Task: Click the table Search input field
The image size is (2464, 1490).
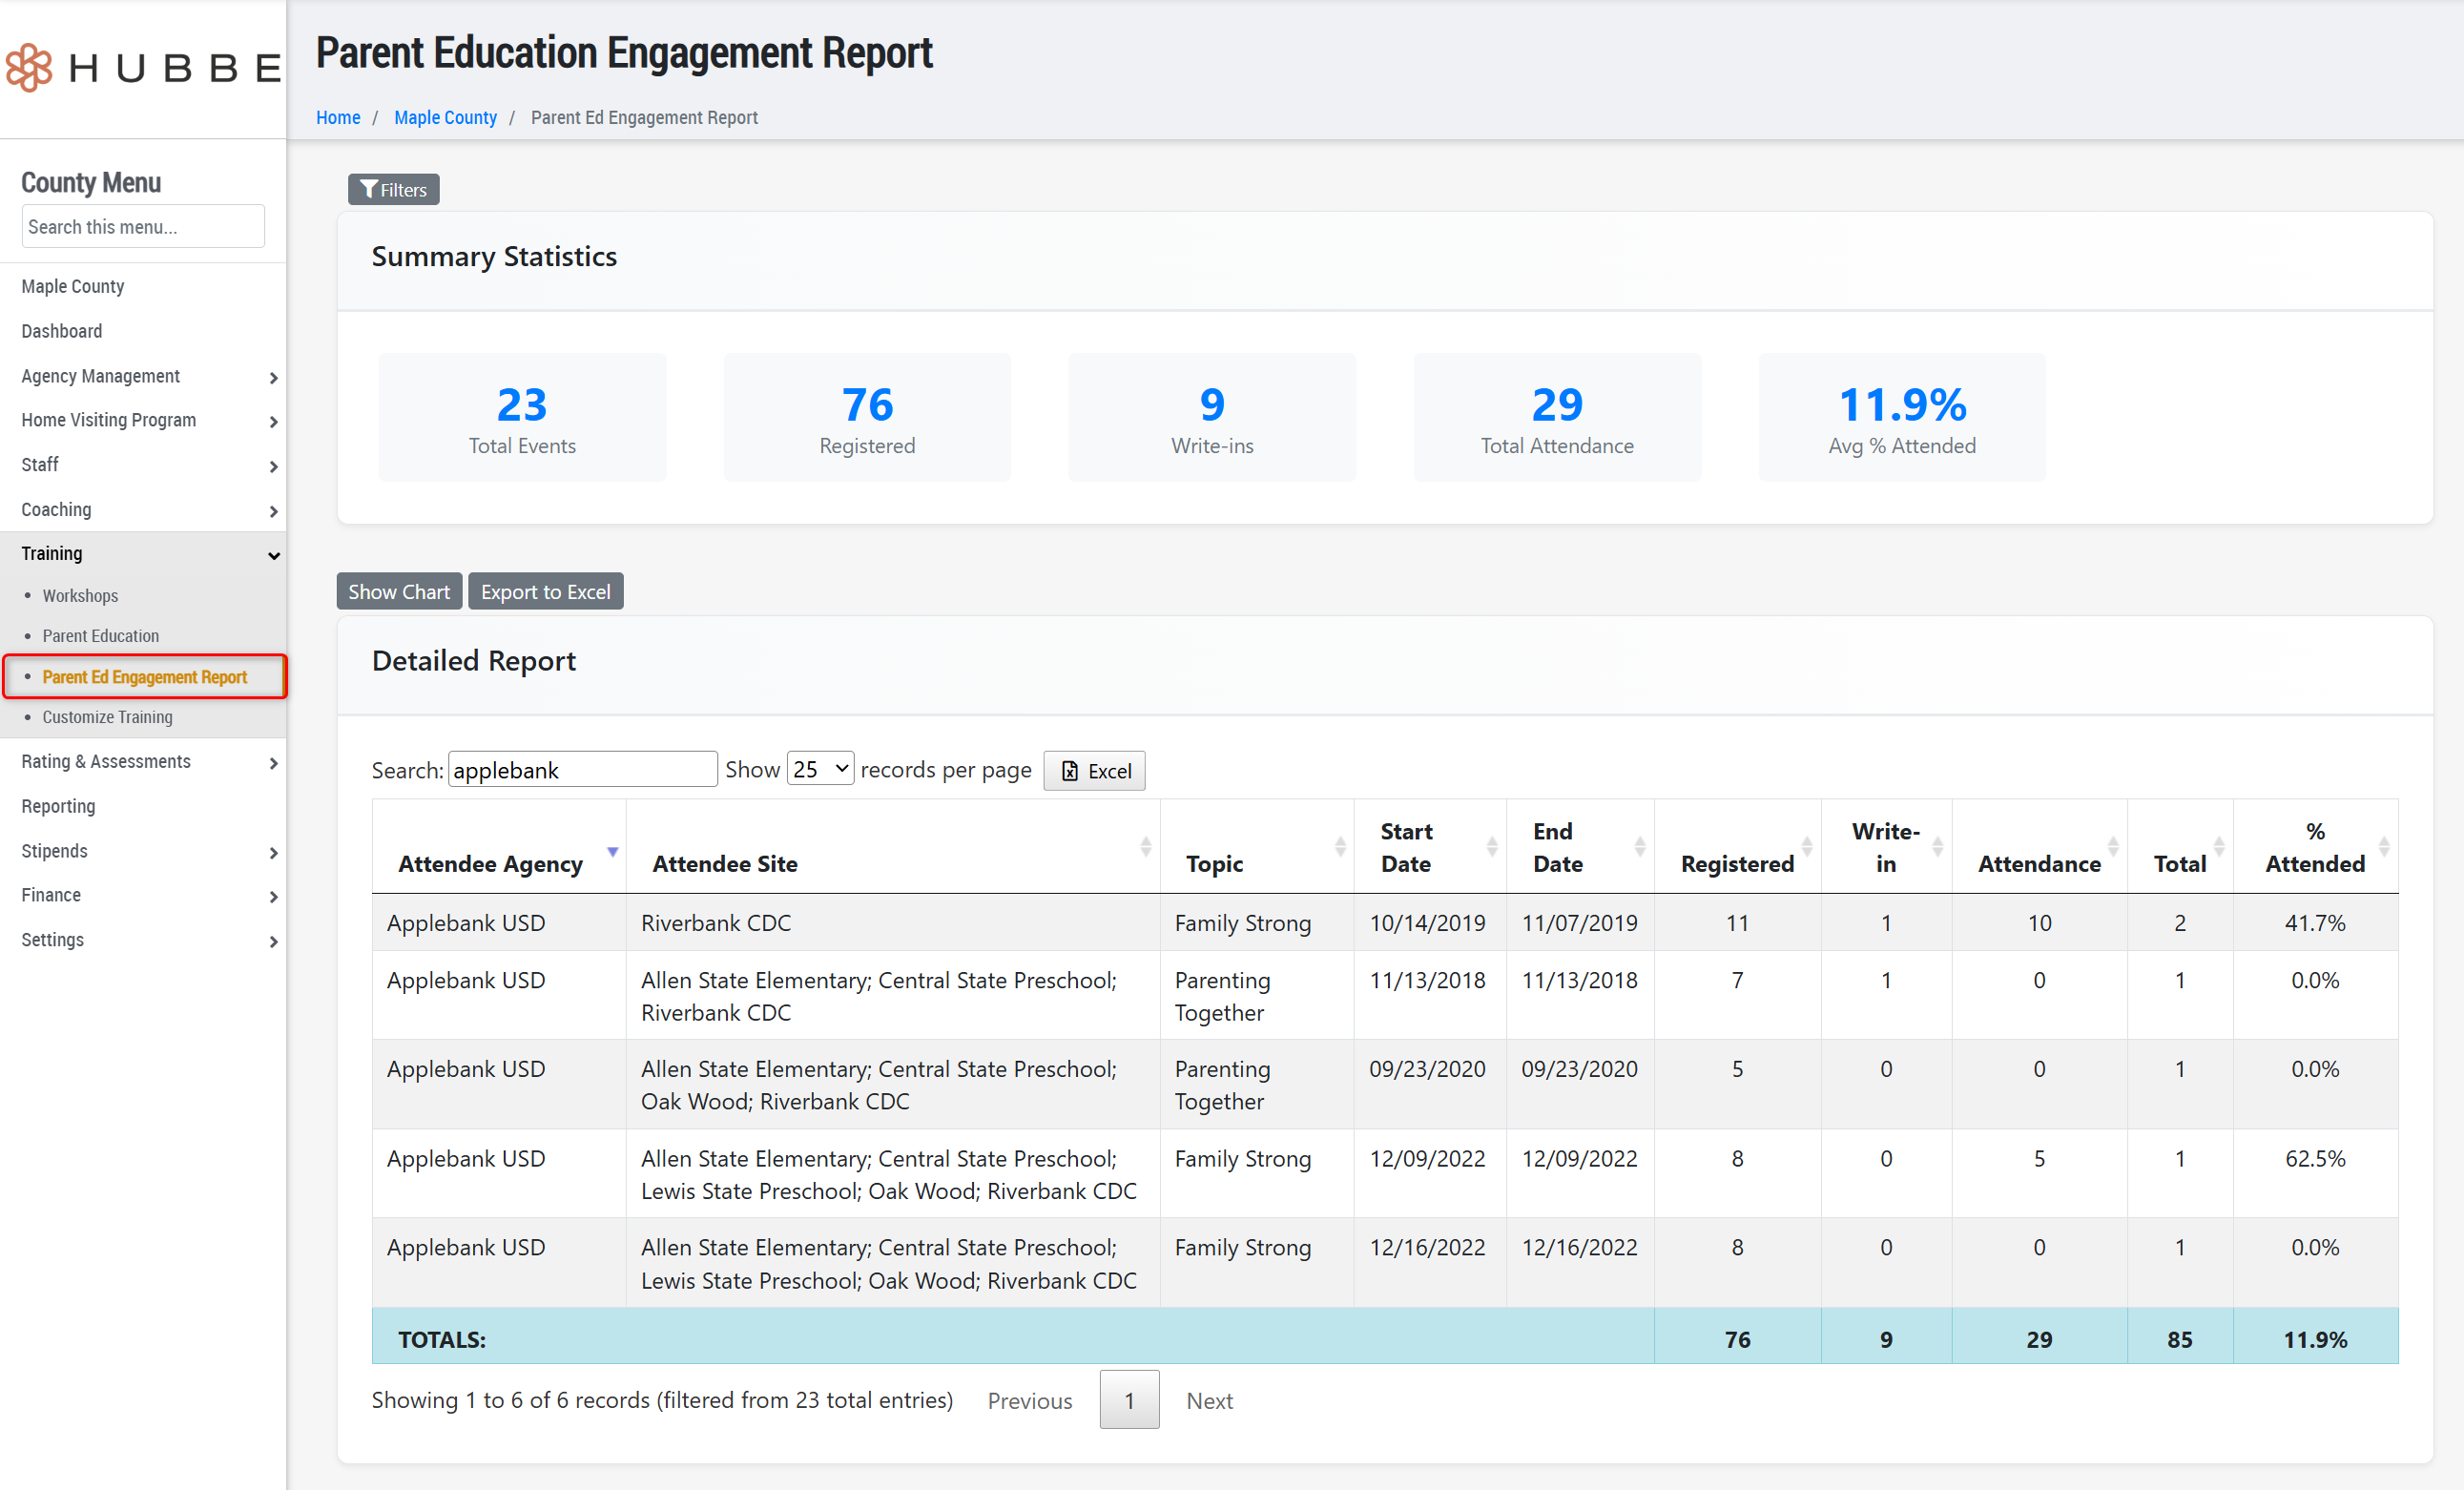Action: [582, 770]
